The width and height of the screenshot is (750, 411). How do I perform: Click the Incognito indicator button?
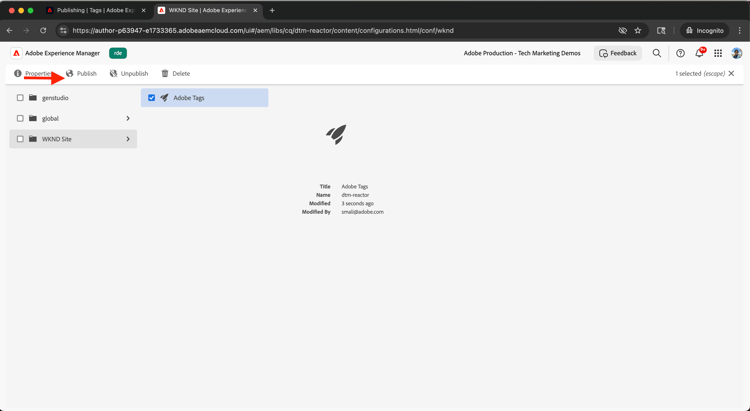click(x=705, y=30)
